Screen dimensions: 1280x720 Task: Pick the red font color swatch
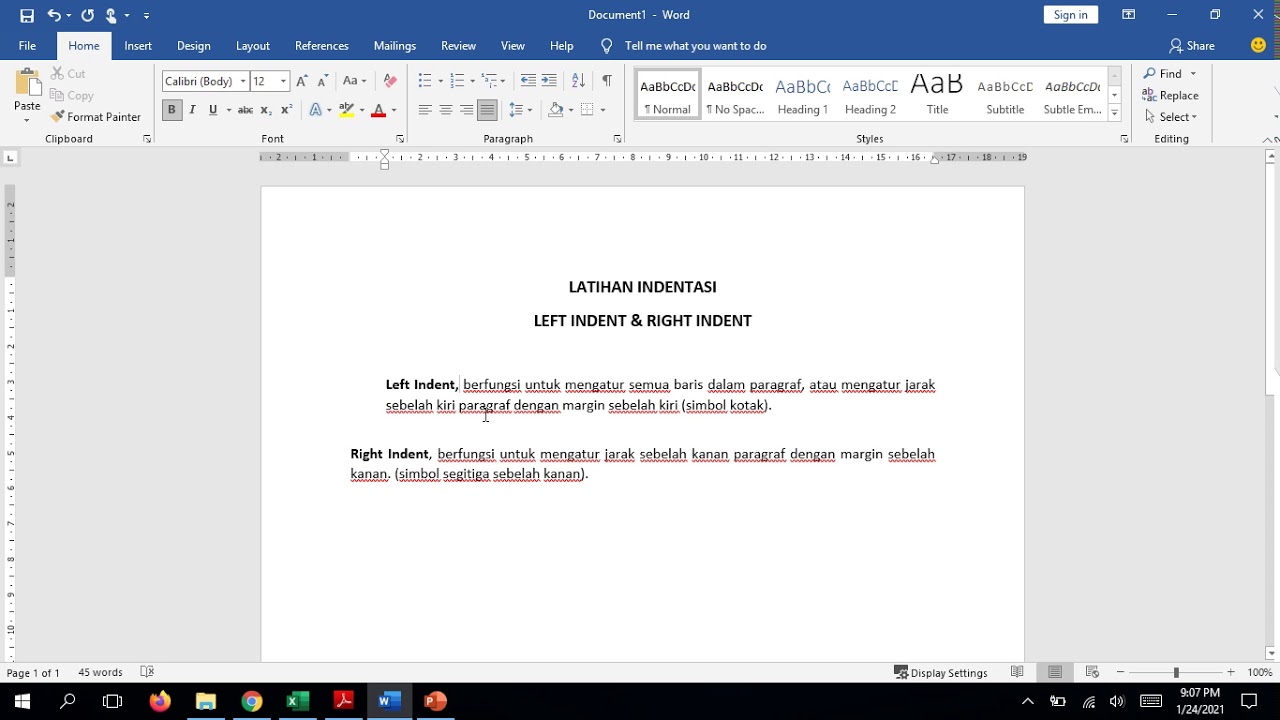point(378,110)
